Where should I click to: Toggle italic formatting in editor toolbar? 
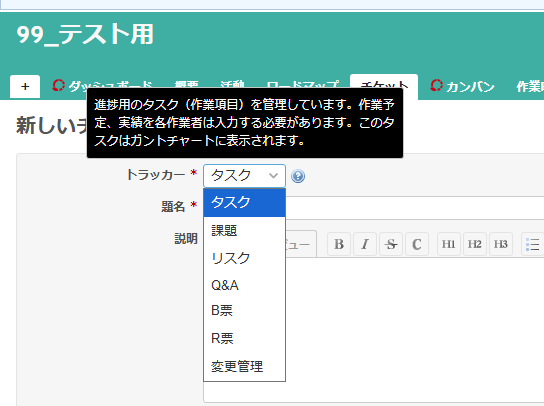(x=365, y=244)
